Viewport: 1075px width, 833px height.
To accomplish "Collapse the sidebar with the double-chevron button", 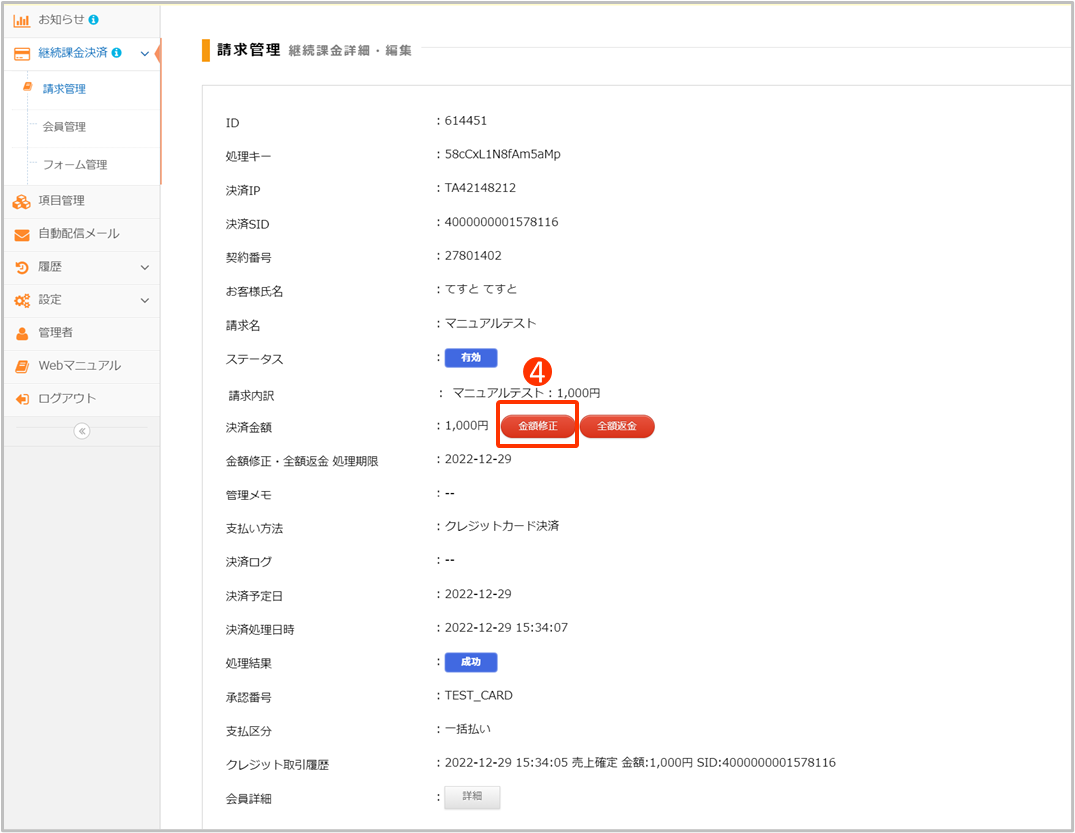I will 82,431.
